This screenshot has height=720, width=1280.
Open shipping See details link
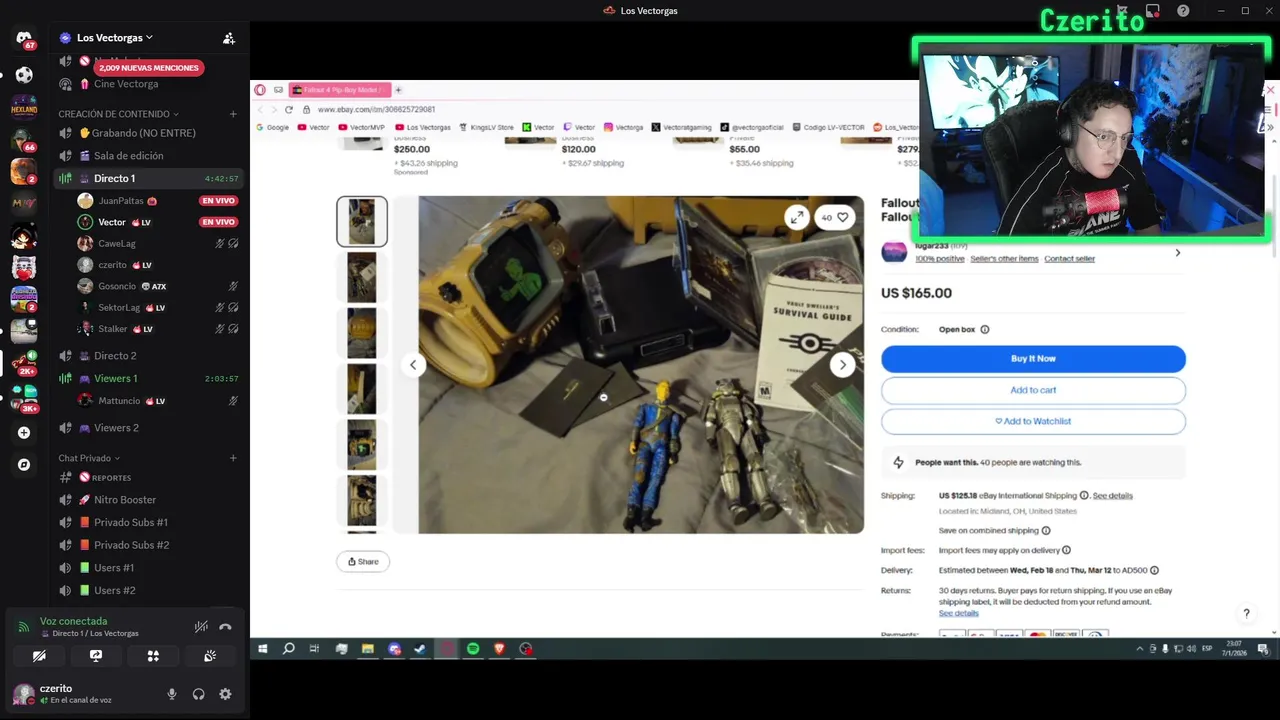[1112, 496]
